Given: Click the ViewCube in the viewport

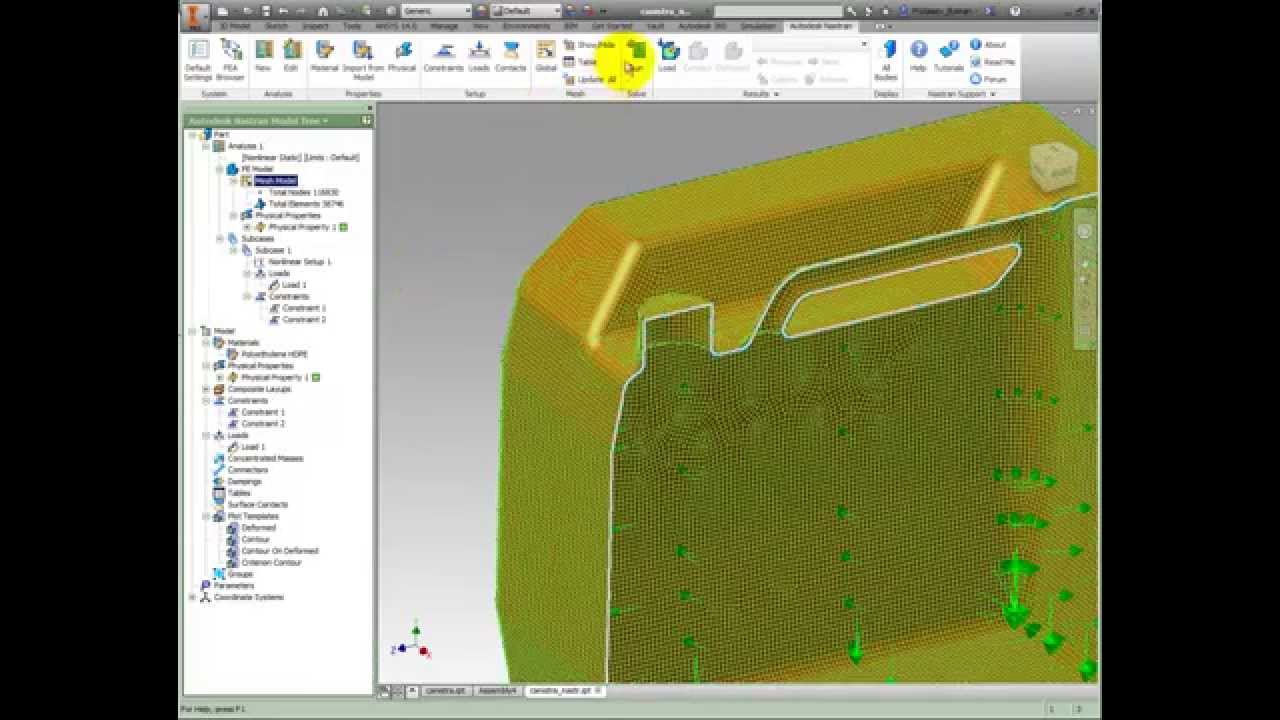Looking at the screenshot, I should pos(1054,168).
